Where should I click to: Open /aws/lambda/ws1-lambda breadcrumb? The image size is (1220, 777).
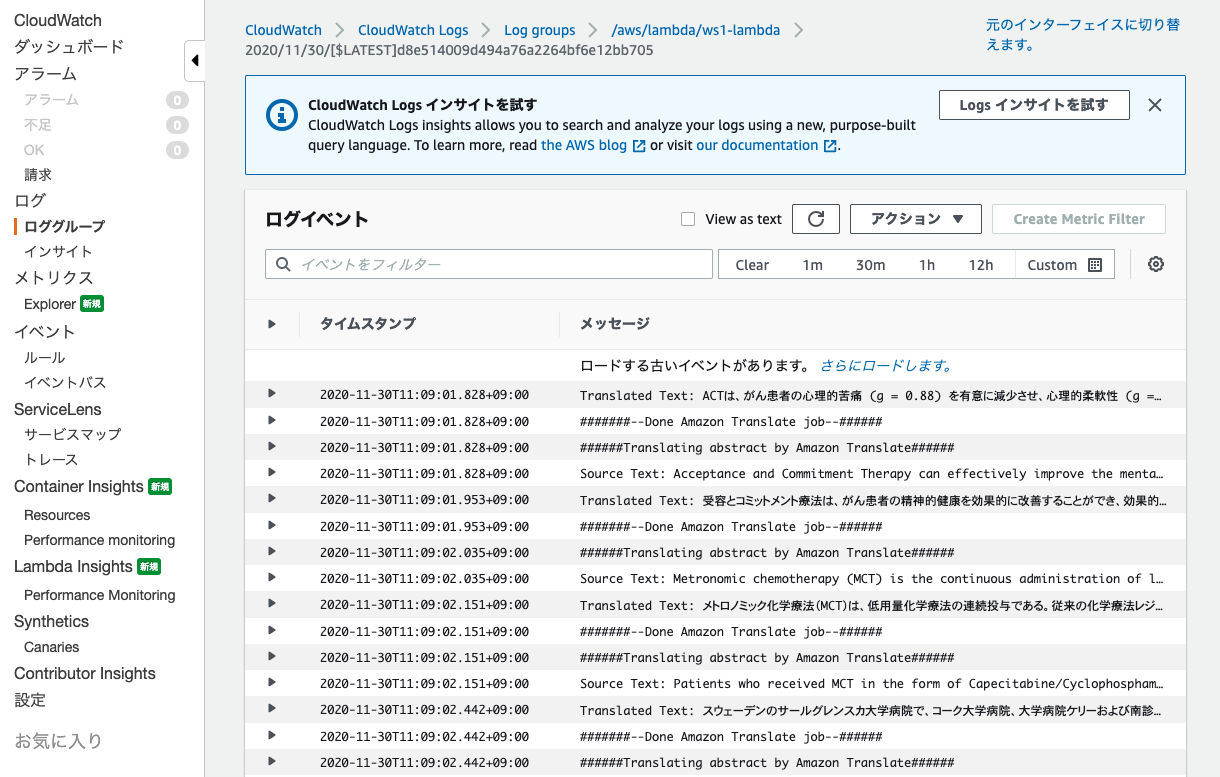tap(696, 30)
